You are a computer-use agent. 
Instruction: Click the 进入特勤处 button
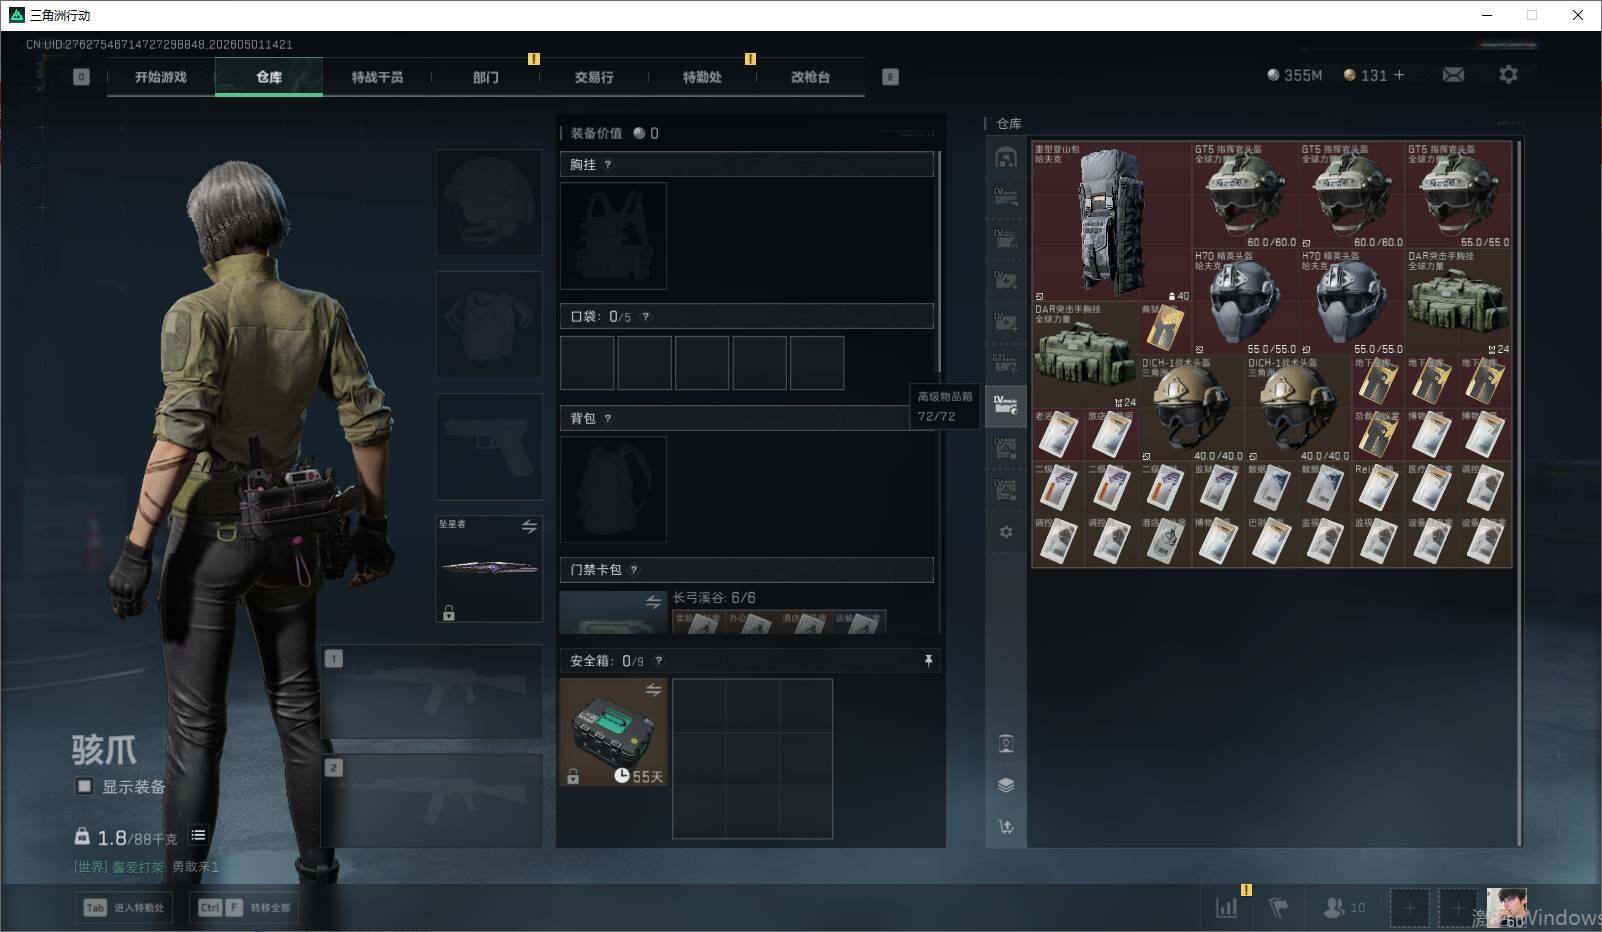125,907
